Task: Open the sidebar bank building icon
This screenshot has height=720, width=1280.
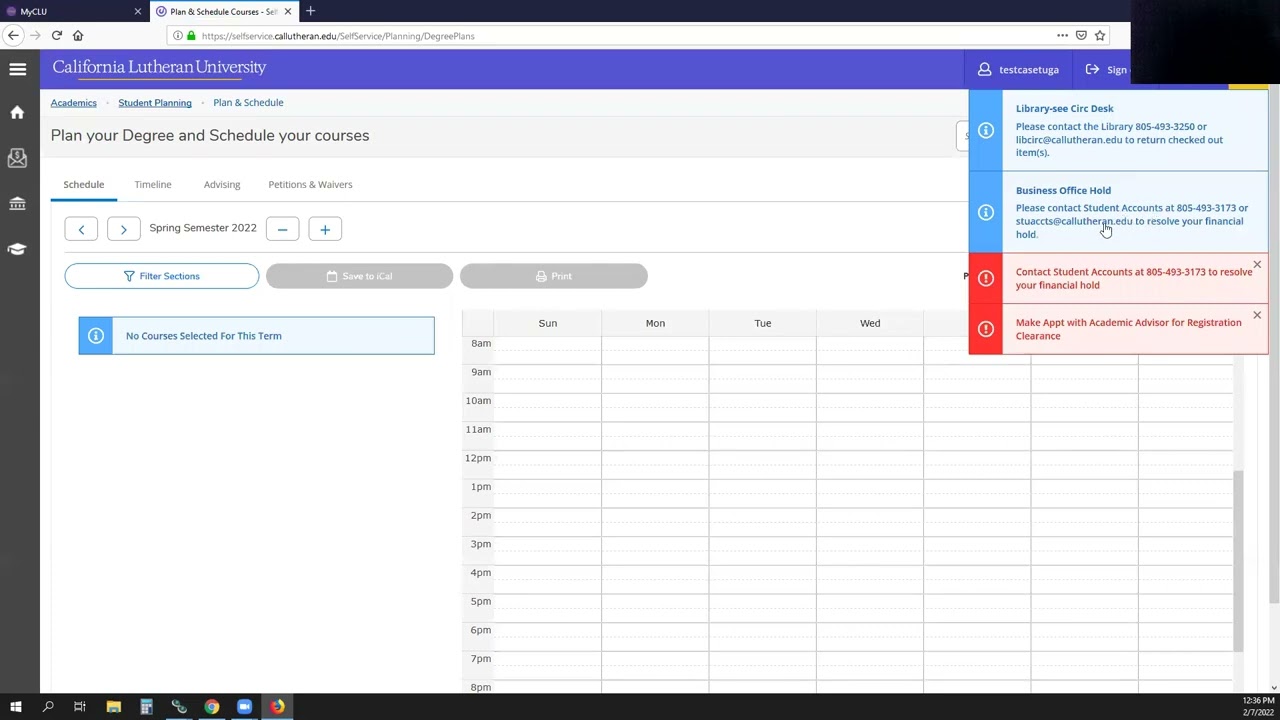Action: 17,203
